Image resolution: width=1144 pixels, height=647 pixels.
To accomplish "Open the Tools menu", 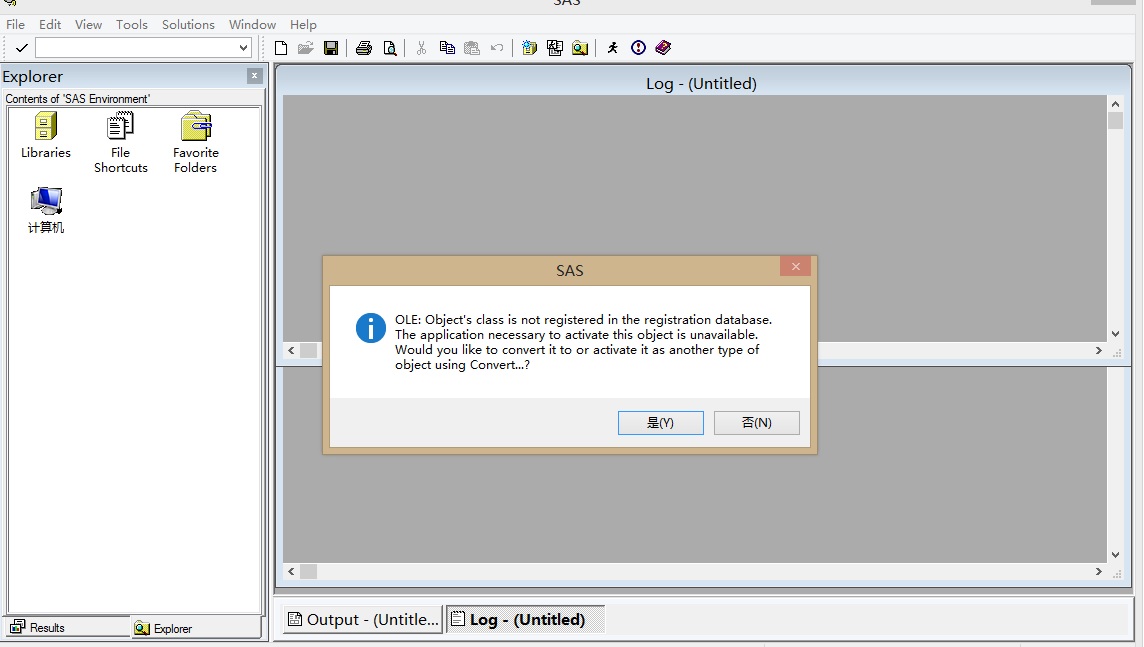I will tap(131, 25).
